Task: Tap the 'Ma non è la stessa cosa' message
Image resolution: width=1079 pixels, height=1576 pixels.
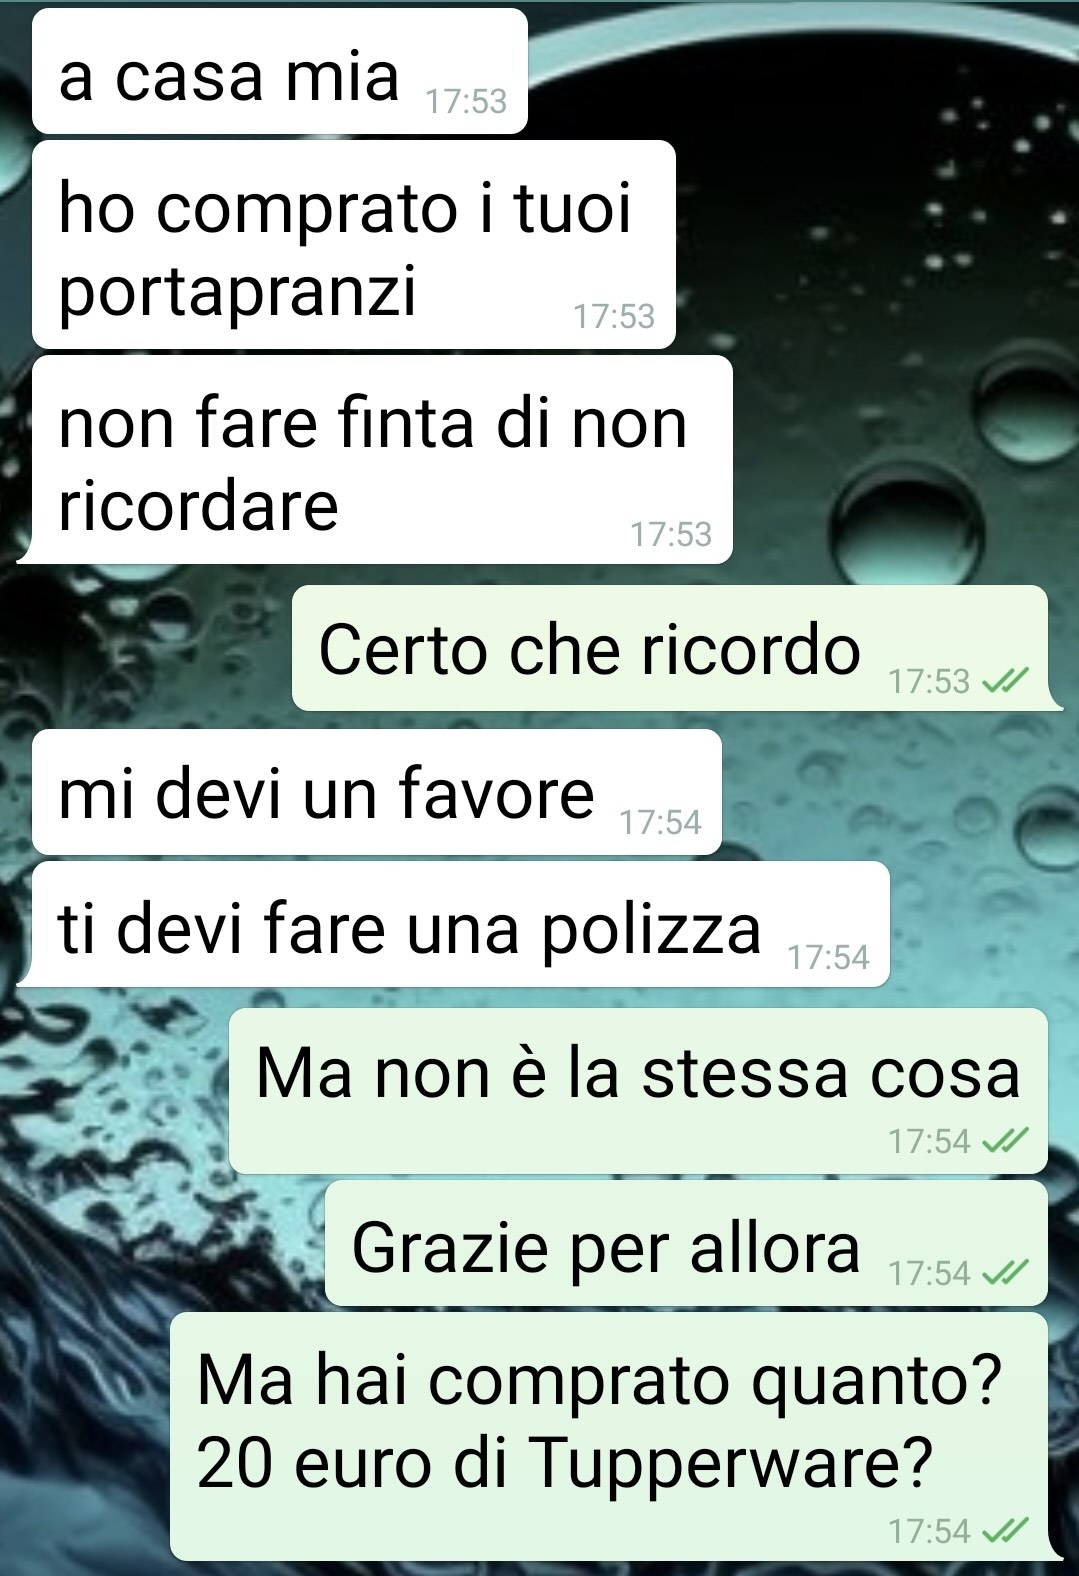Action: pos(638,1091)
